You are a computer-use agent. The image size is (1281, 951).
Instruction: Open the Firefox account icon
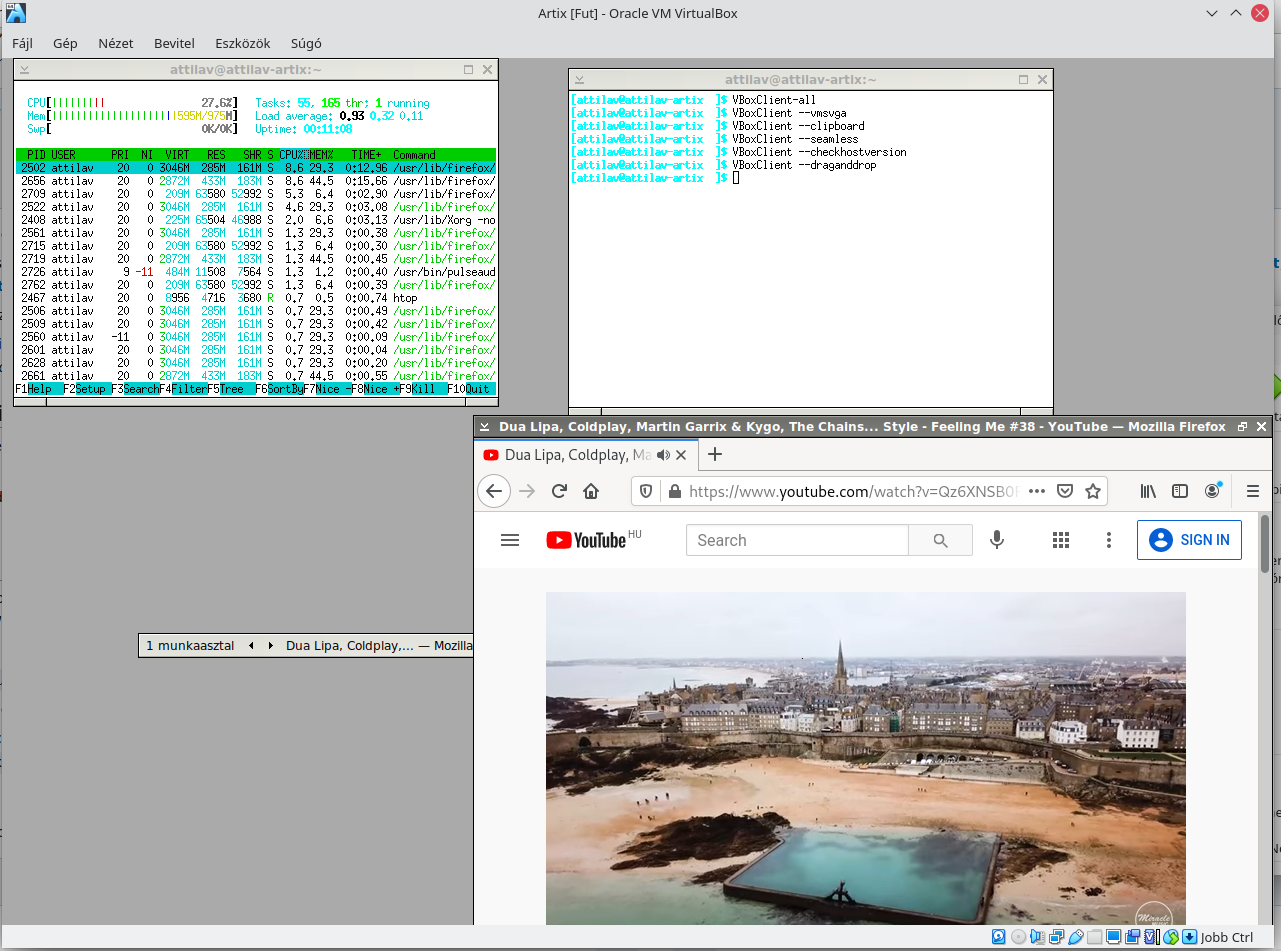pyautogui.click(x=1213, y=491)
